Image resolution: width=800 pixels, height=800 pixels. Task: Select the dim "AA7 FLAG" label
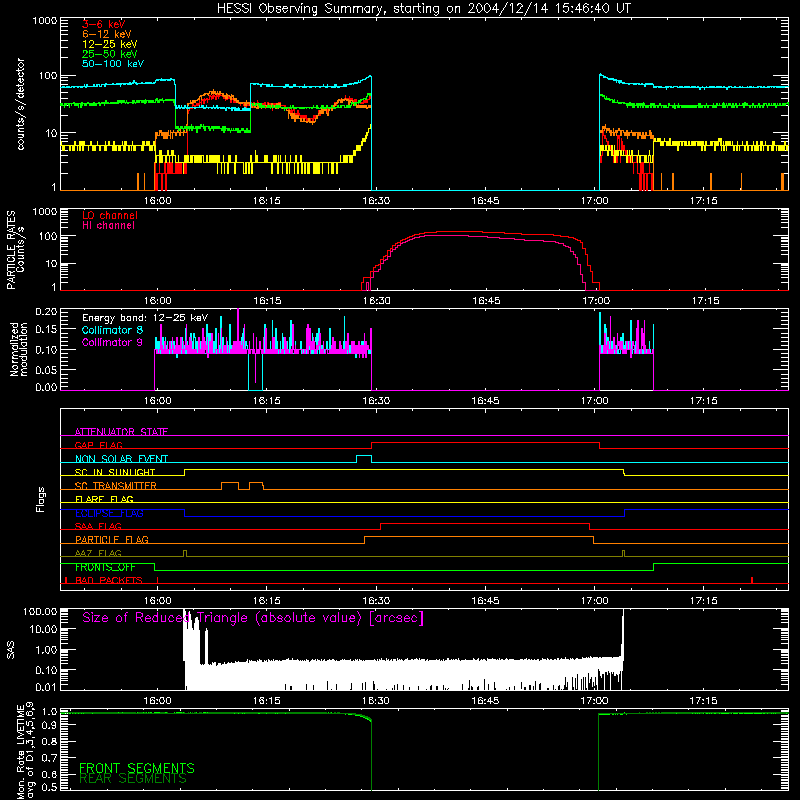[98, 553]
